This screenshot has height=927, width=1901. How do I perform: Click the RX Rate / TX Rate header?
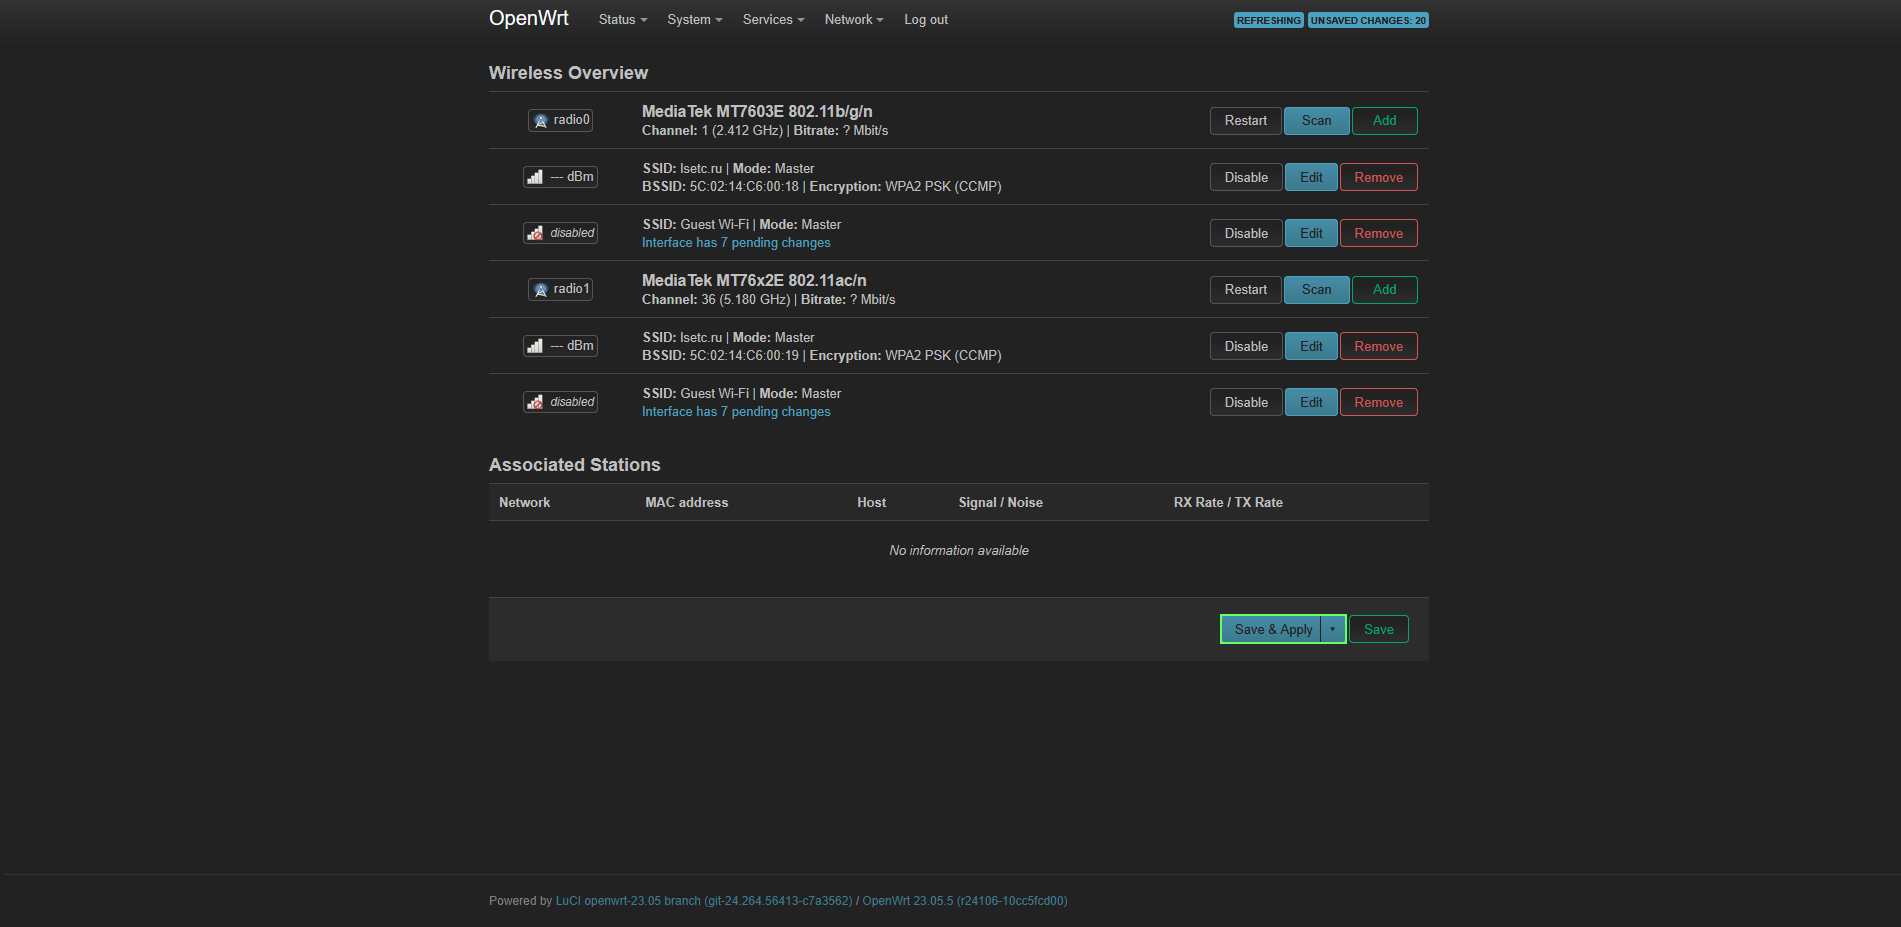click(1228, 503)
